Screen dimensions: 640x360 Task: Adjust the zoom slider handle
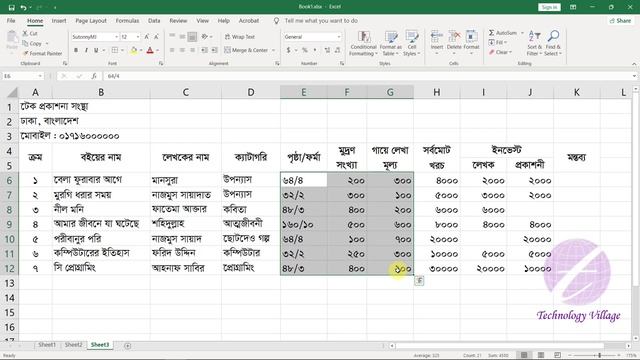click(x=599, y=356)
